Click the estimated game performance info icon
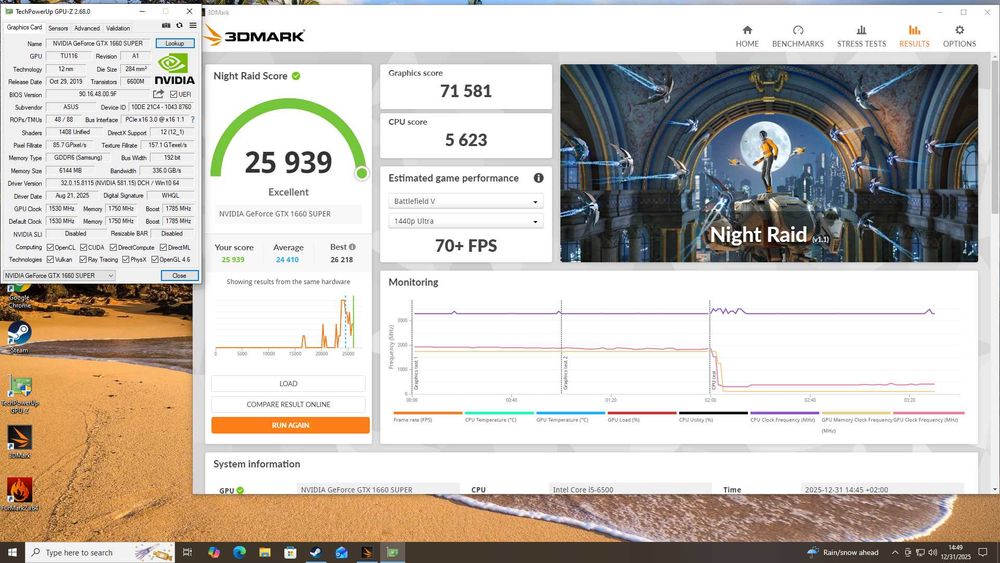The image size is (1000, 563). tap(538, 178)
